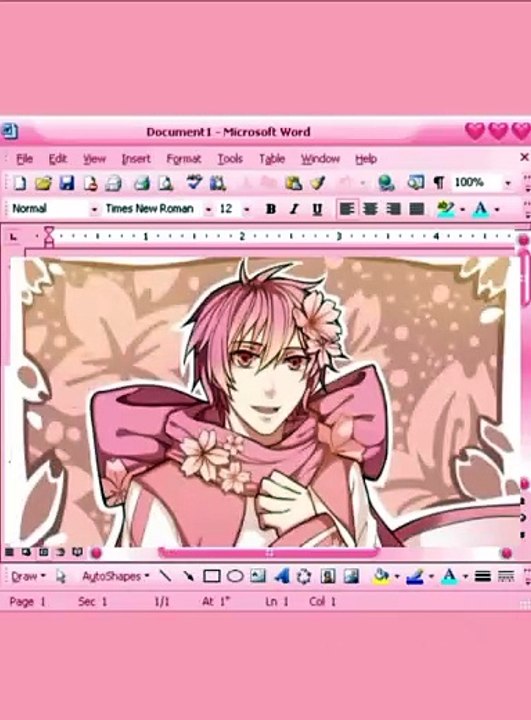This screenshot has height=720, width=531.
Task: Insert Picture from file
Action: 351,576
